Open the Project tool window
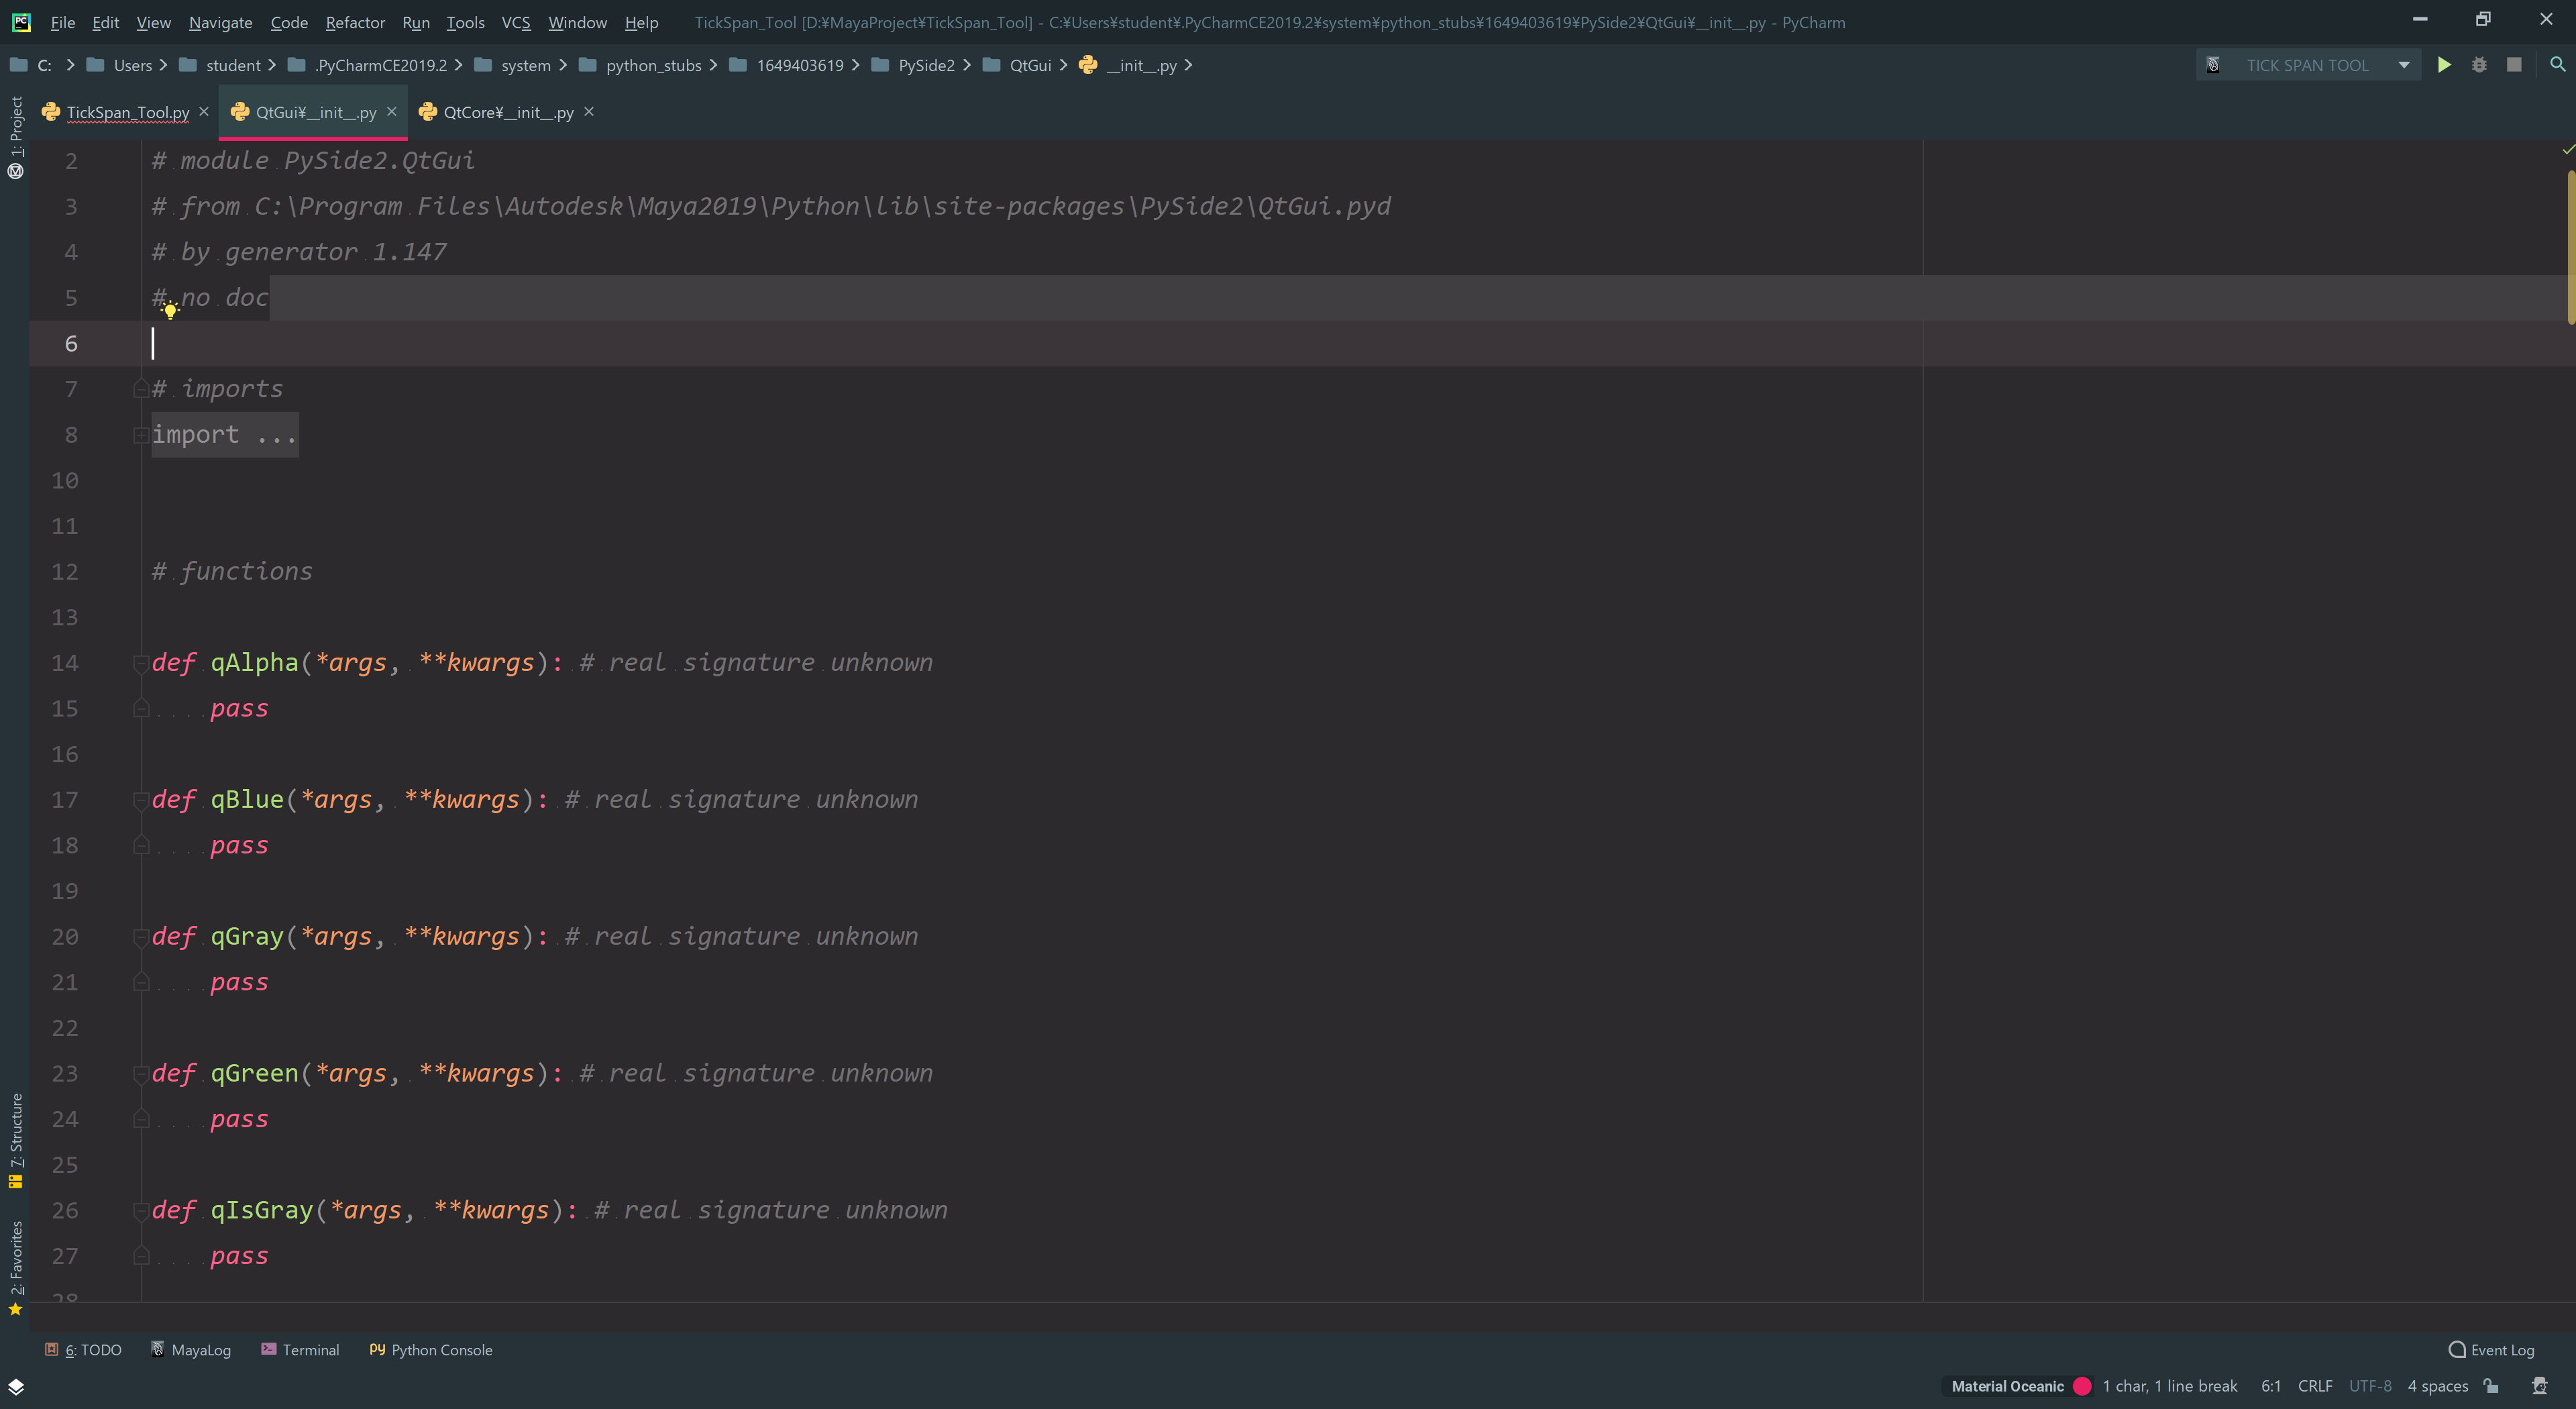This screenshot has height=1409, width=2576. coord(15,137)
